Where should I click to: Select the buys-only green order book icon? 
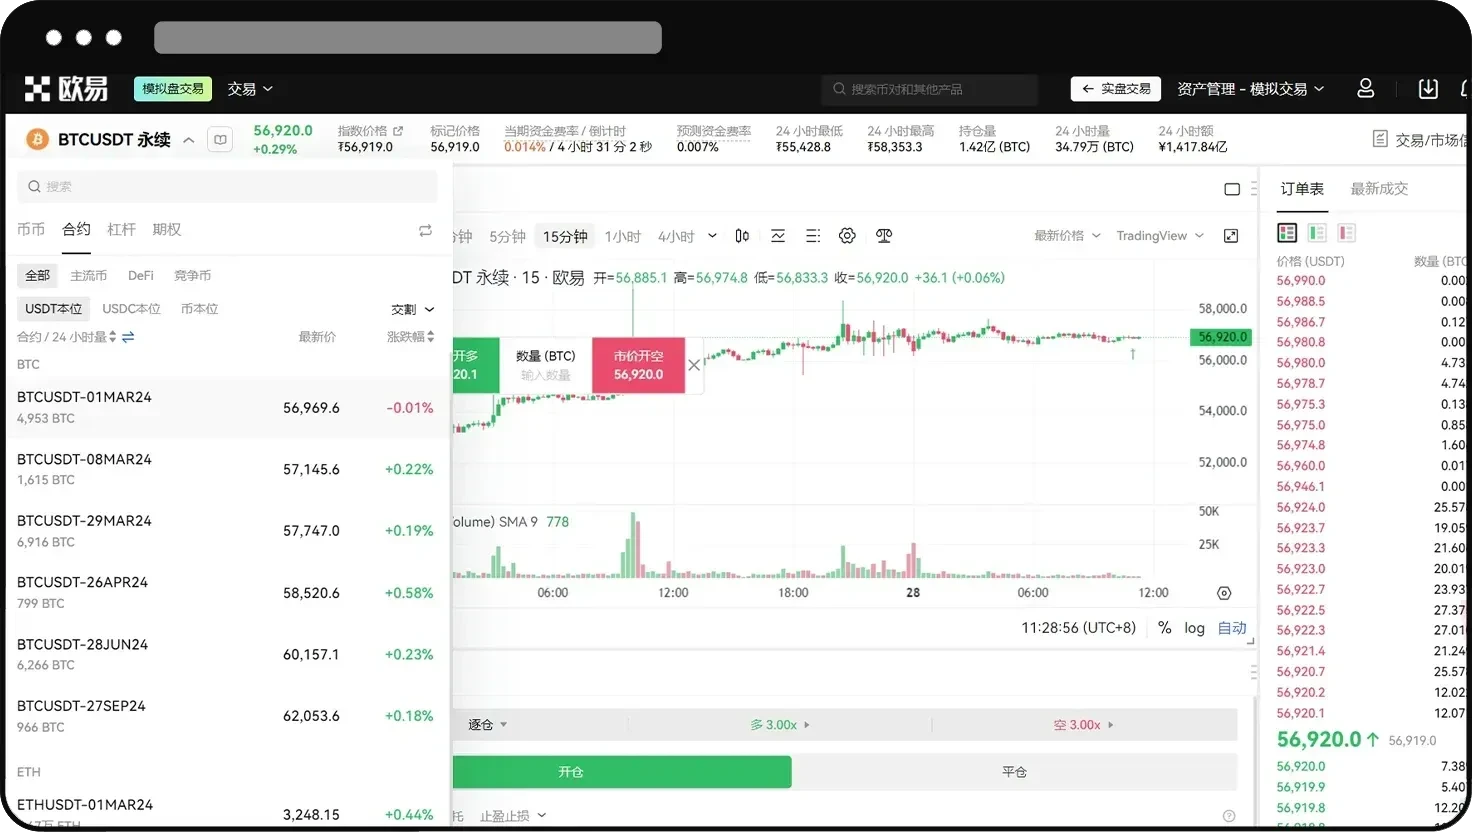[x=1317, y=231]
